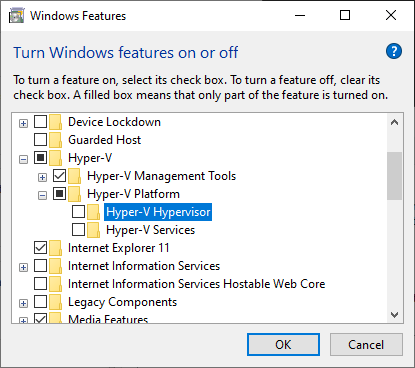Click the Hyper-V Platform folder icon
Screen dimensions: 415x368
(x=74, y=194)
